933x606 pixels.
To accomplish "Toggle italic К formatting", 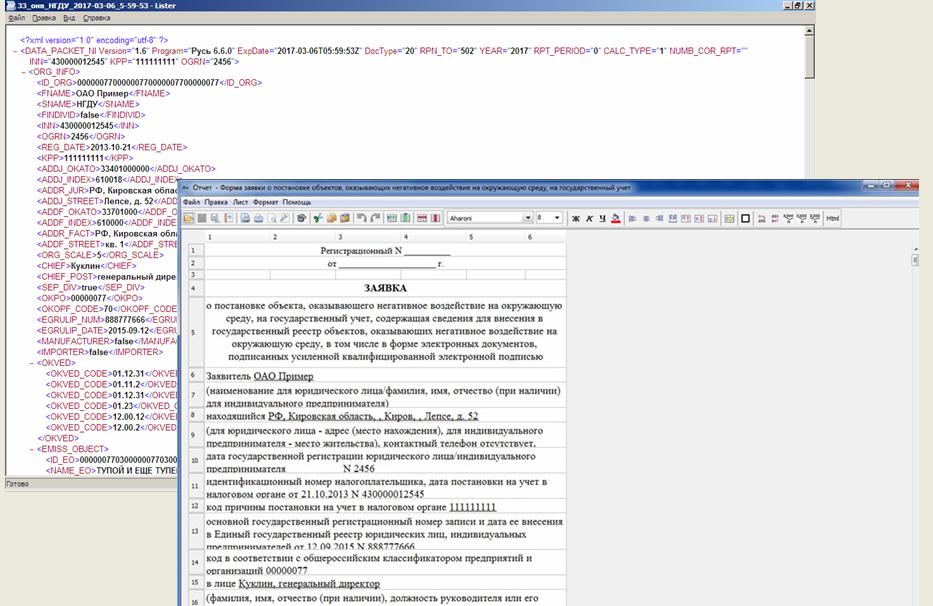I will click(589, 218).
